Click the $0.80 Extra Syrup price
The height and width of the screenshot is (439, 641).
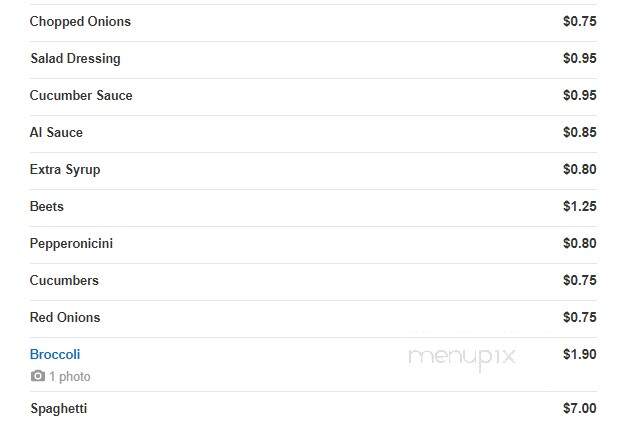coord(580,169)
